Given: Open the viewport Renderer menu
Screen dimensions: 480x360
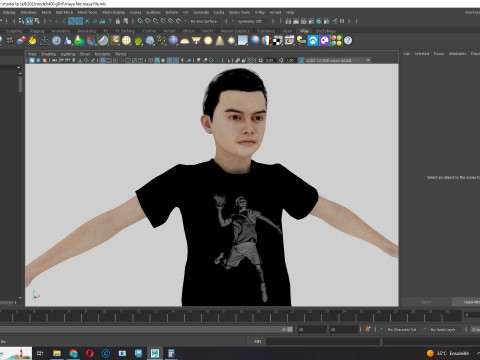Looking at the screenshot, I should click(102, 54).
